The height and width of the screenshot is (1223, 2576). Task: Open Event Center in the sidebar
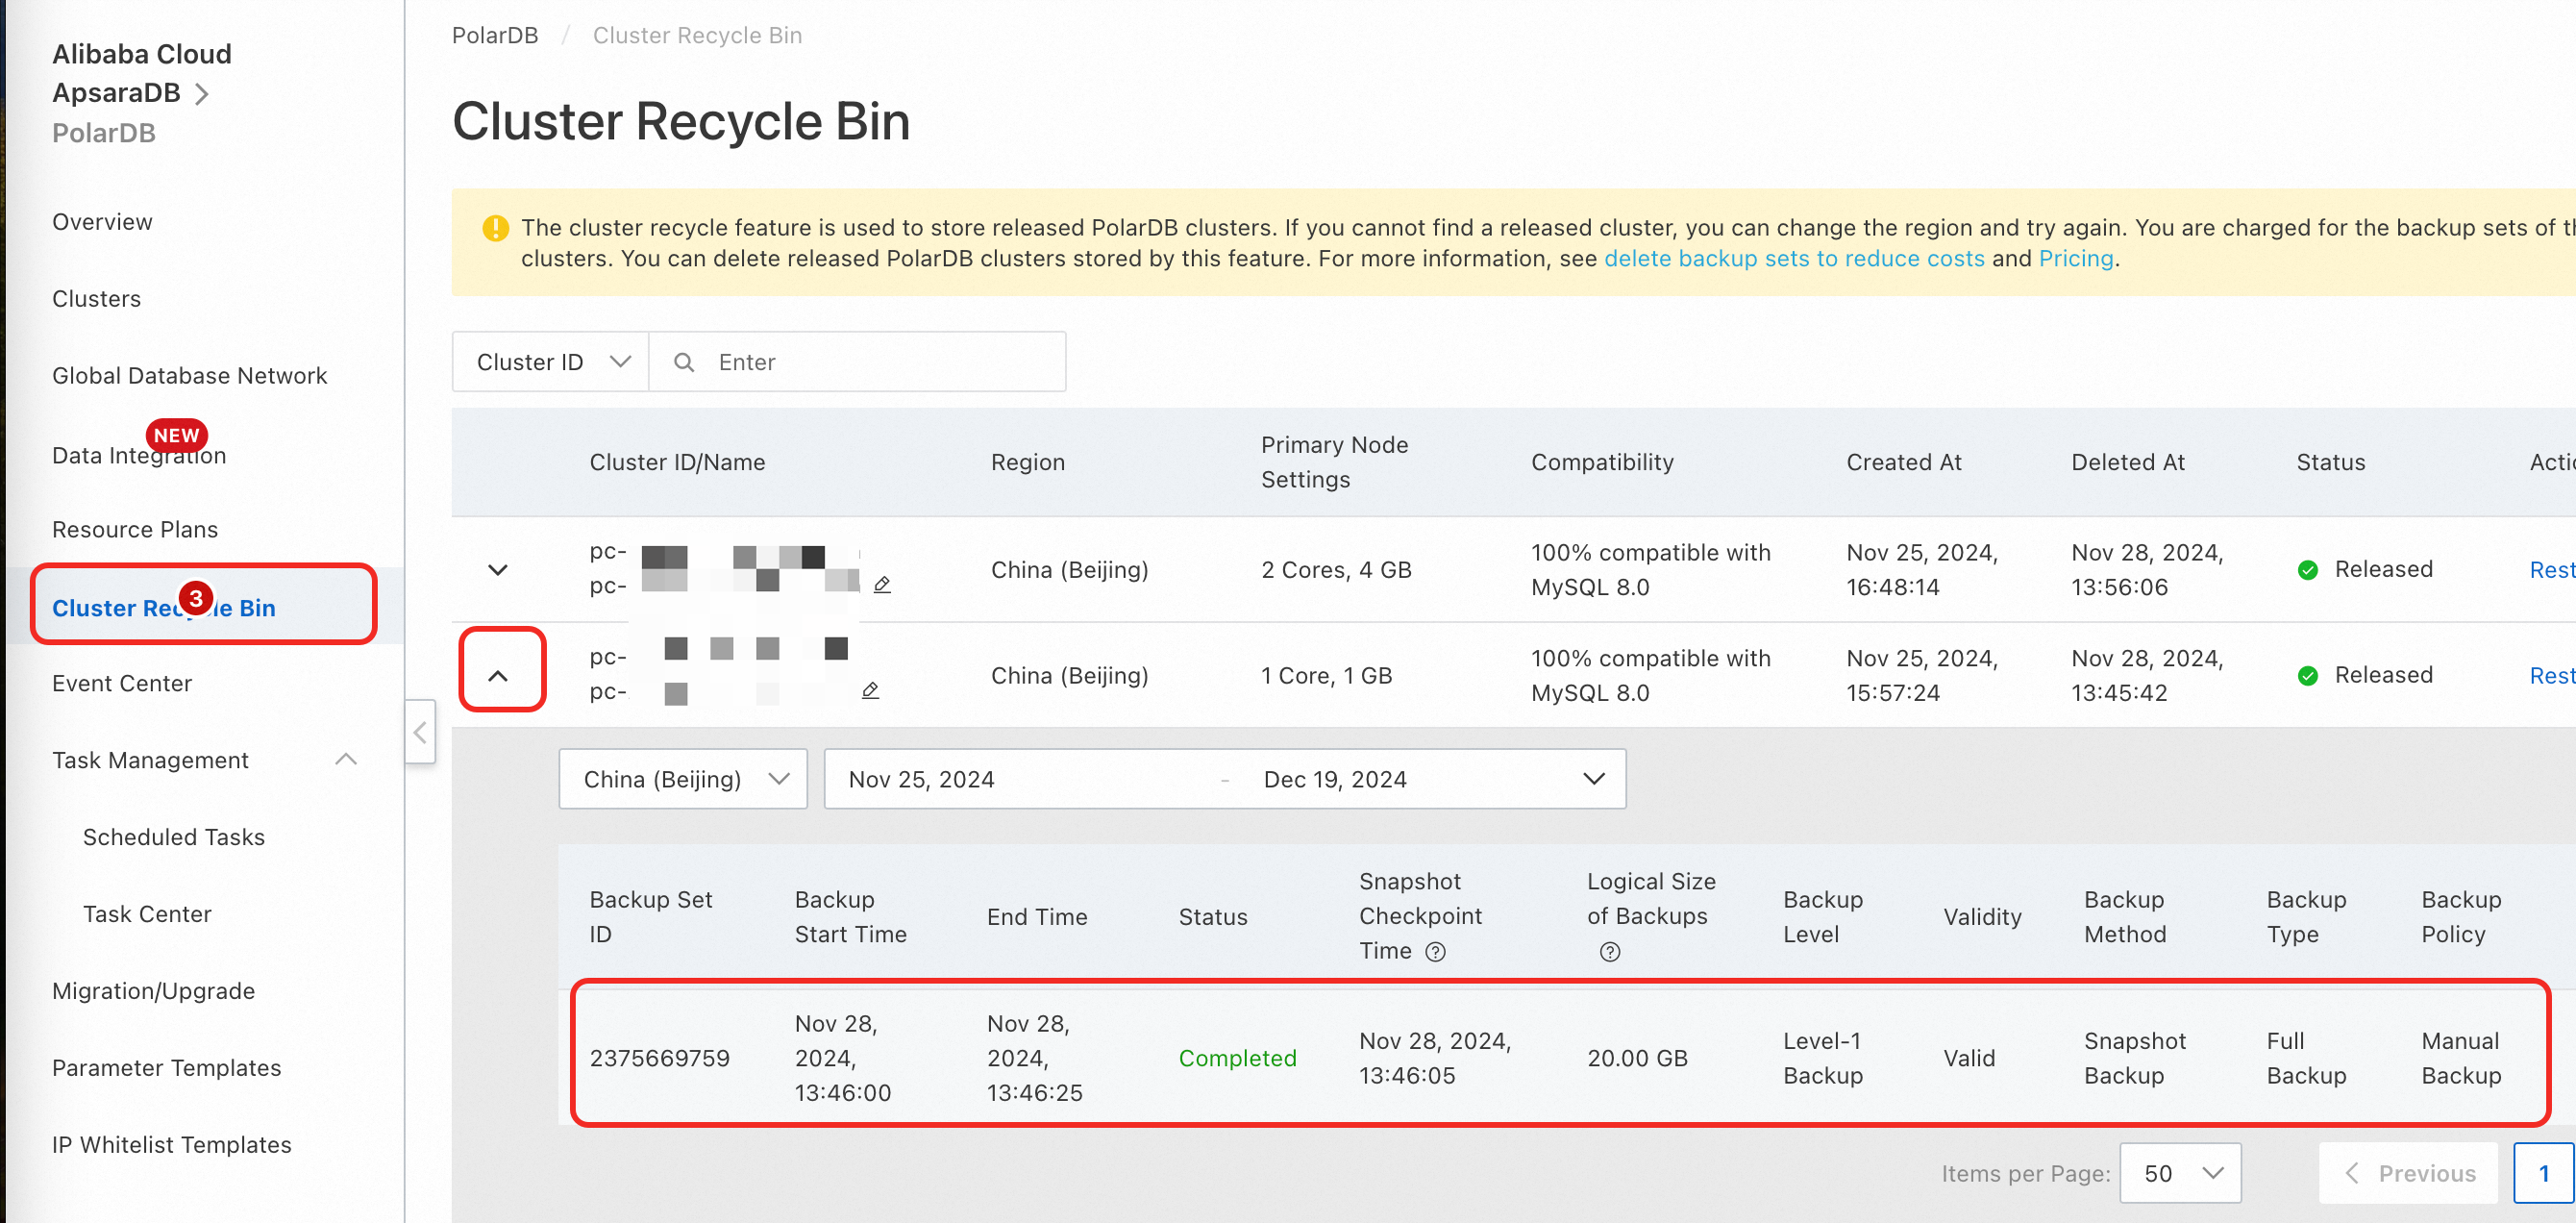pos(122,684)
